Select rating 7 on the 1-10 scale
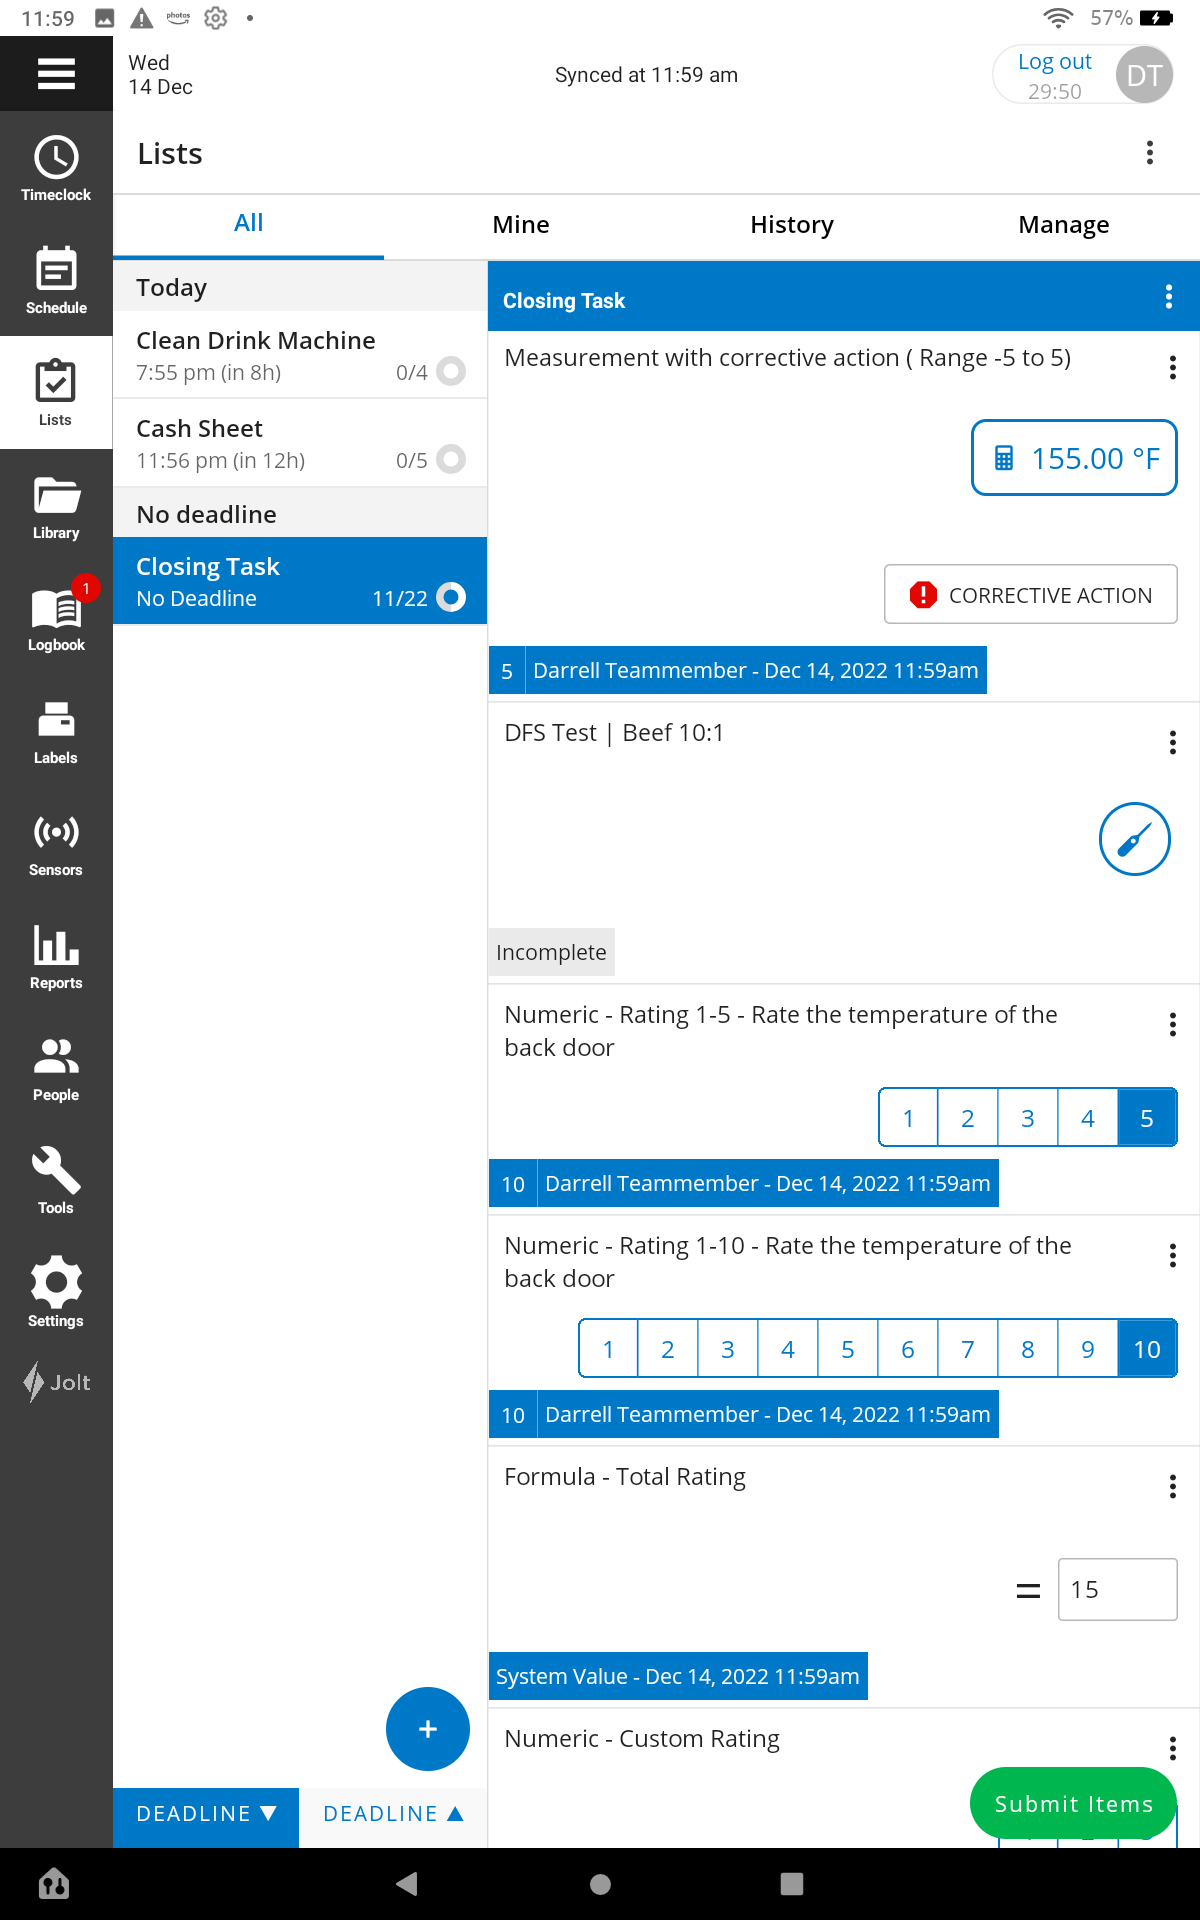This screenshot has height=1920, width=1200. (967, 1349)
